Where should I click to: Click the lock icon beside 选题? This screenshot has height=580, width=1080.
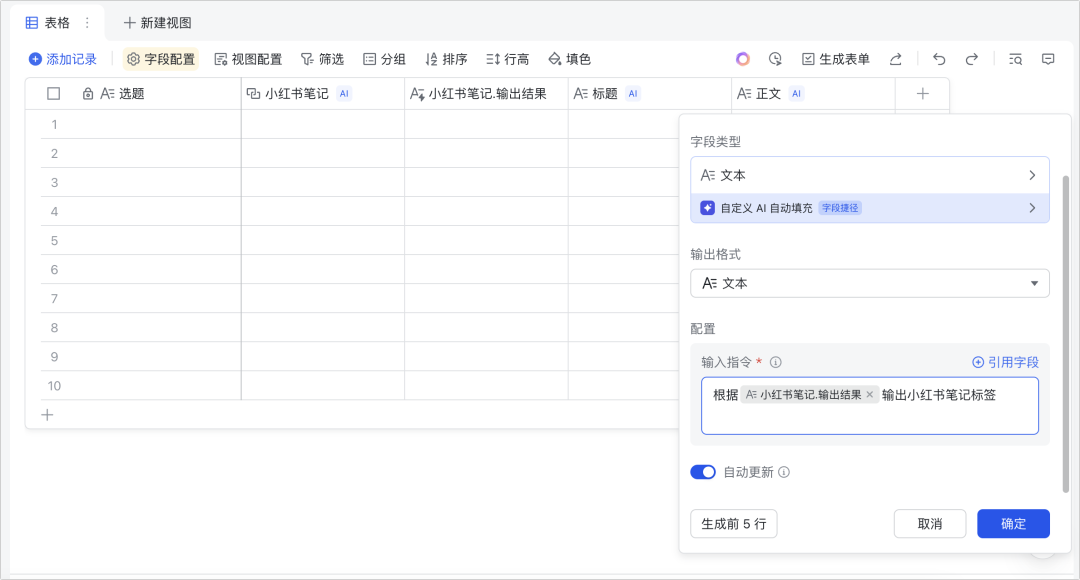pyautogui.click(x=88, y=94)
